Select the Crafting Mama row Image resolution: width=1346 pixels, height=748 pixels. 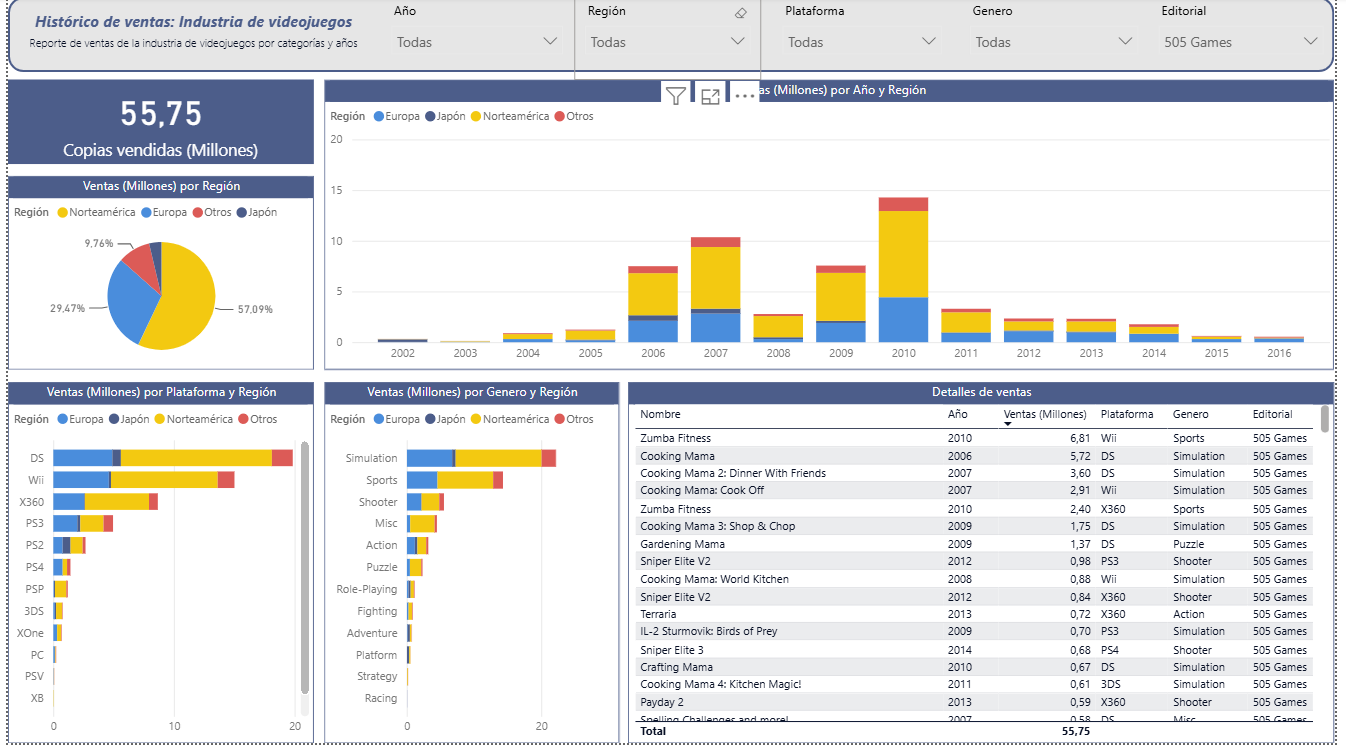click(974, 667)
